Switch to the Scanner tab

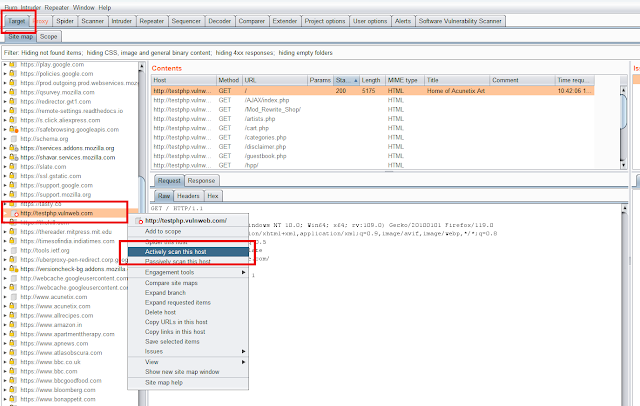click(93, 21)
